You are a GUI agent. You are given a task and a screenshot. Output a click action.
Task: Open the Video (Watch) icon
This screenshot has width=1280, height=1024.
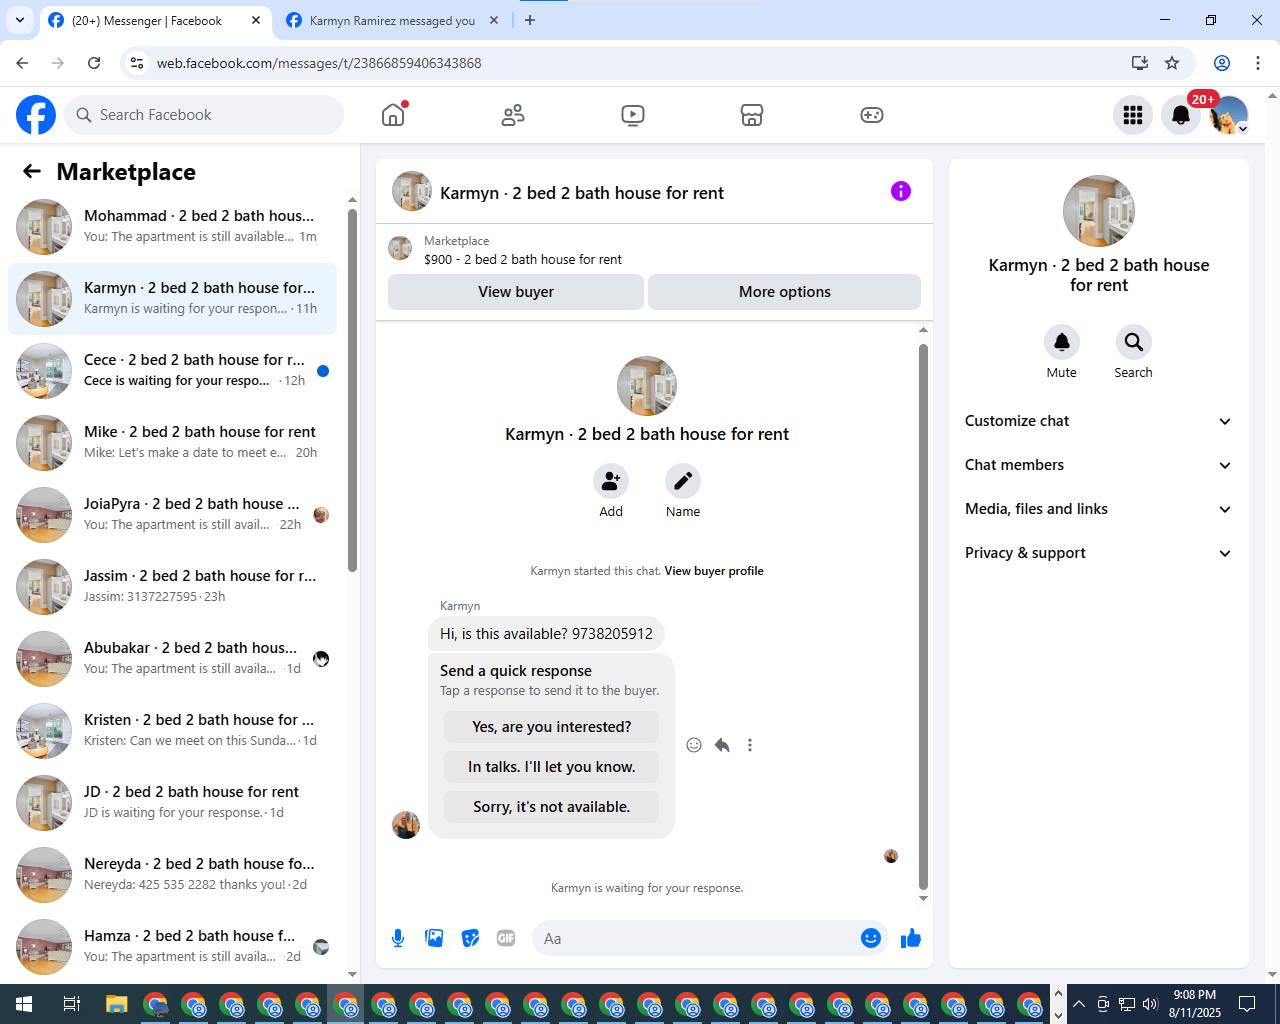pos(633,115)
